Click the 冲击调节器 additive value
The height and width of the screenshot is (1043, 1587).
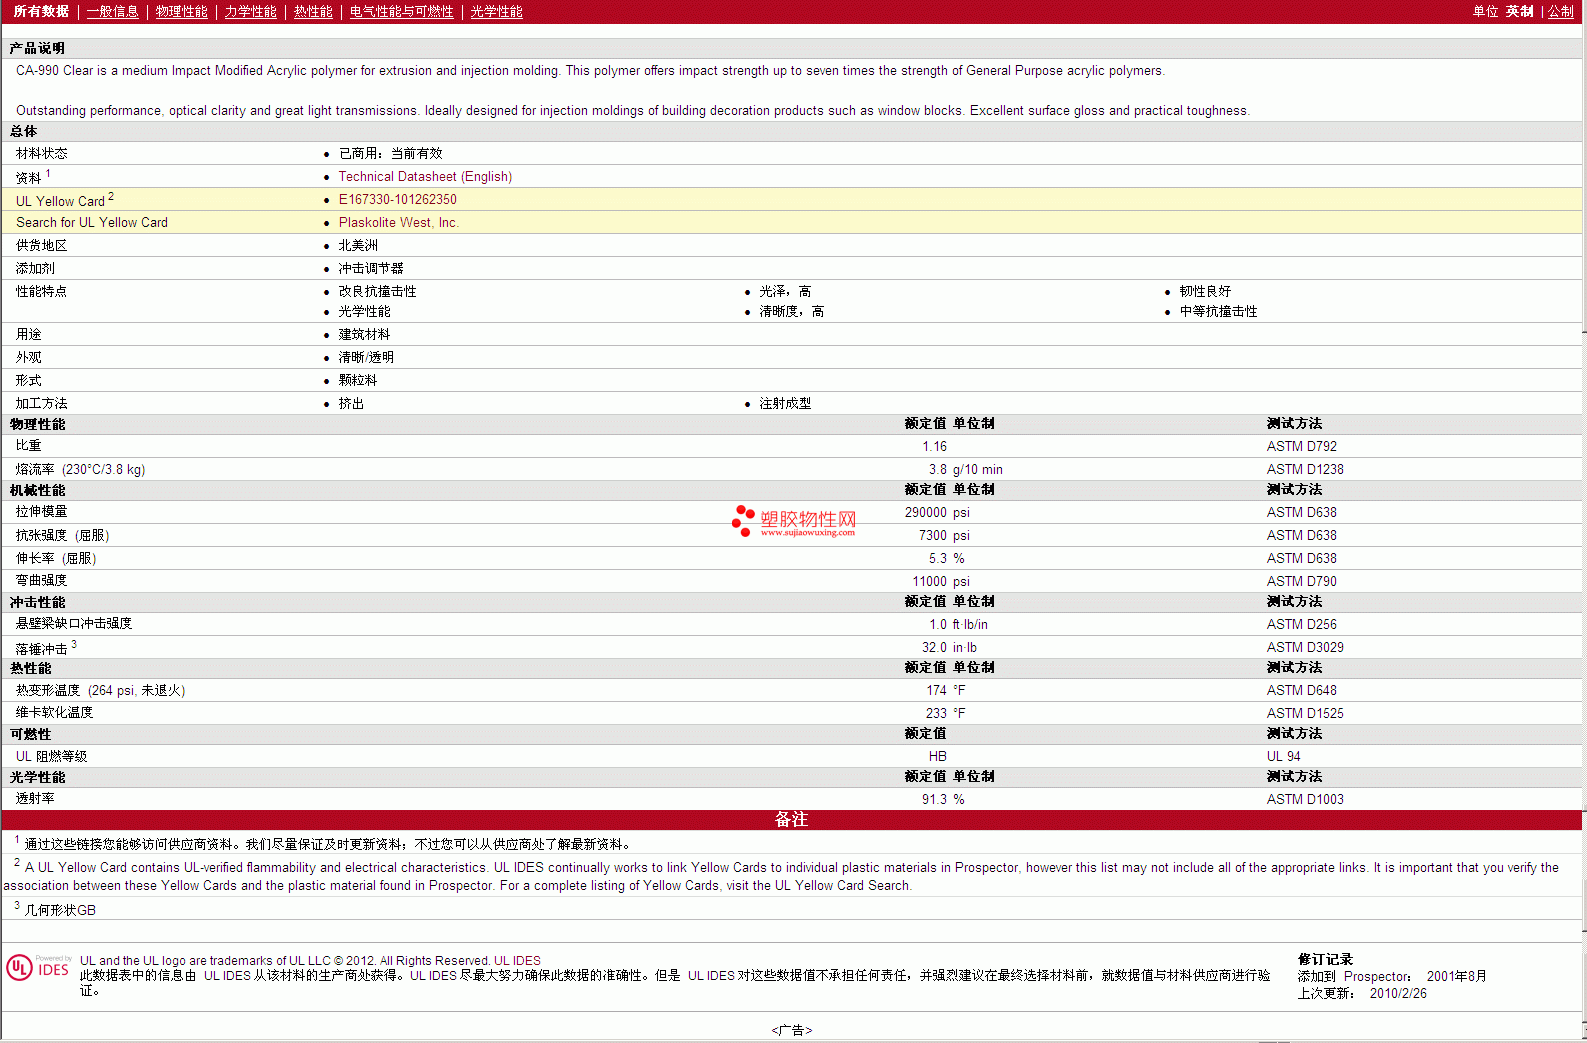pos(371,268)
